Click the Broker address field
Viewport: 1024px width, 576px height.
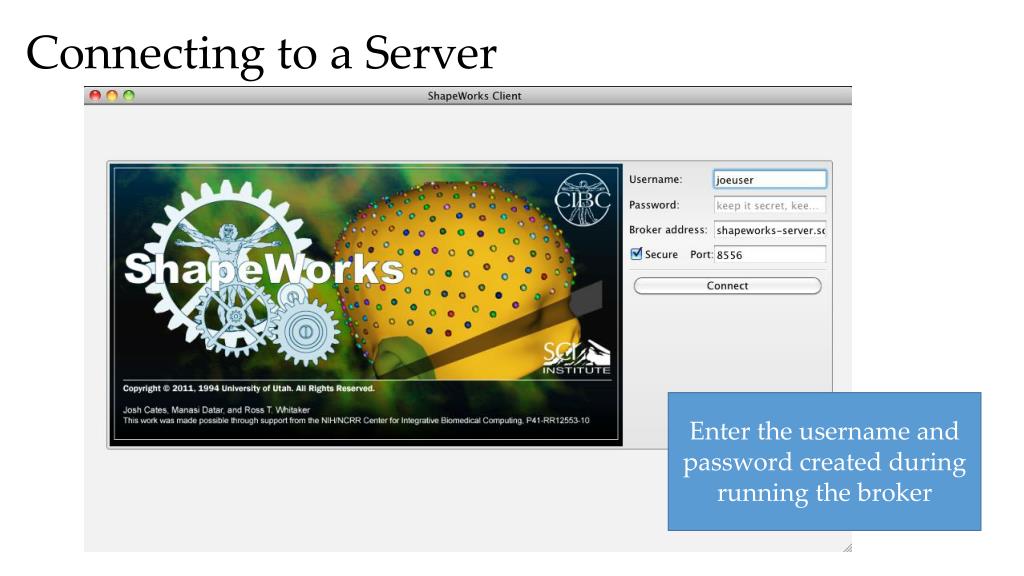point(770,230)
